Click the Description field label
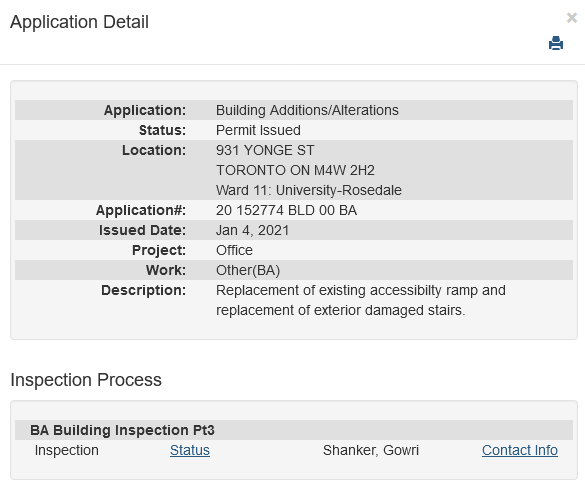The height and width of the screenshot is (504, 585). (x=143, y=290)
